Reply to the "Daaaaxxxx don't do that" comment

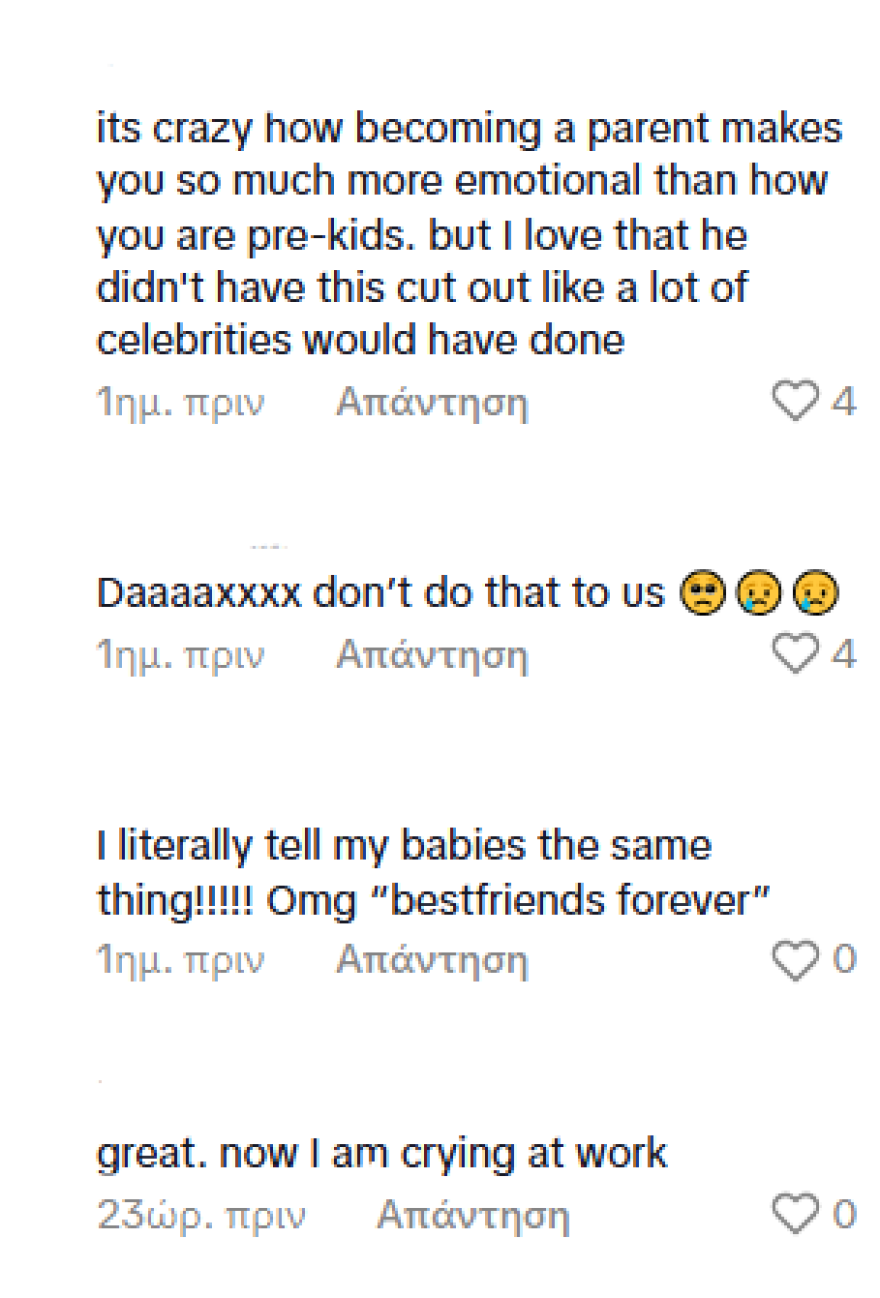click(431, 656)
